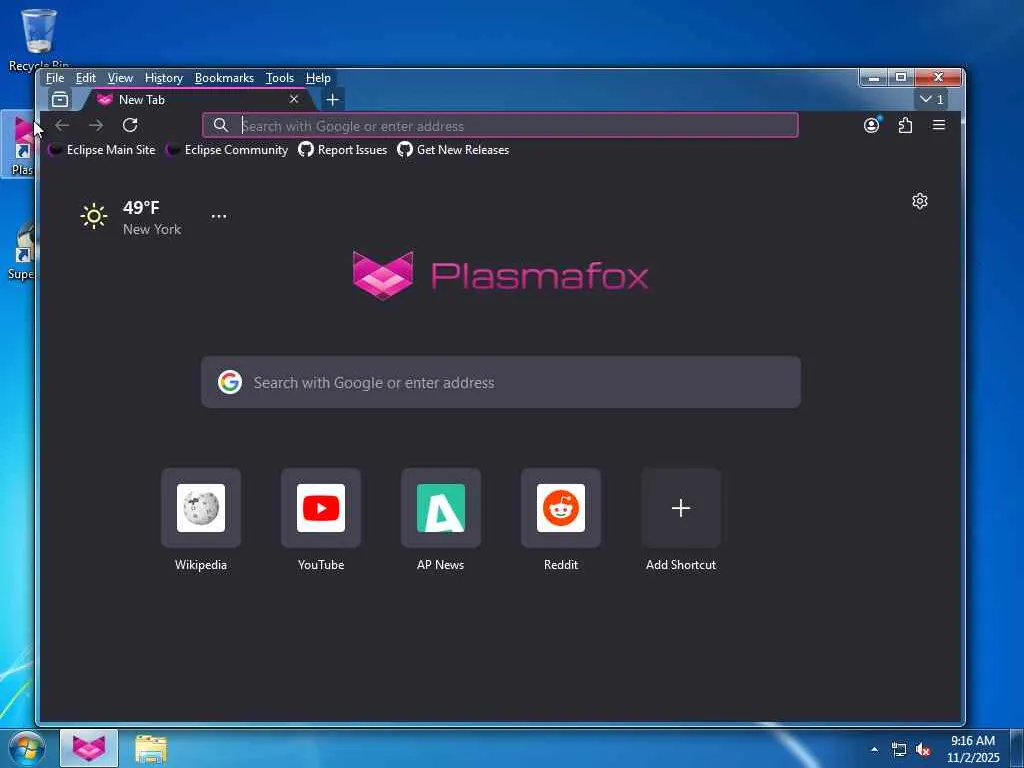Expand the list all tabs dropdown

[x=931, y=99]
